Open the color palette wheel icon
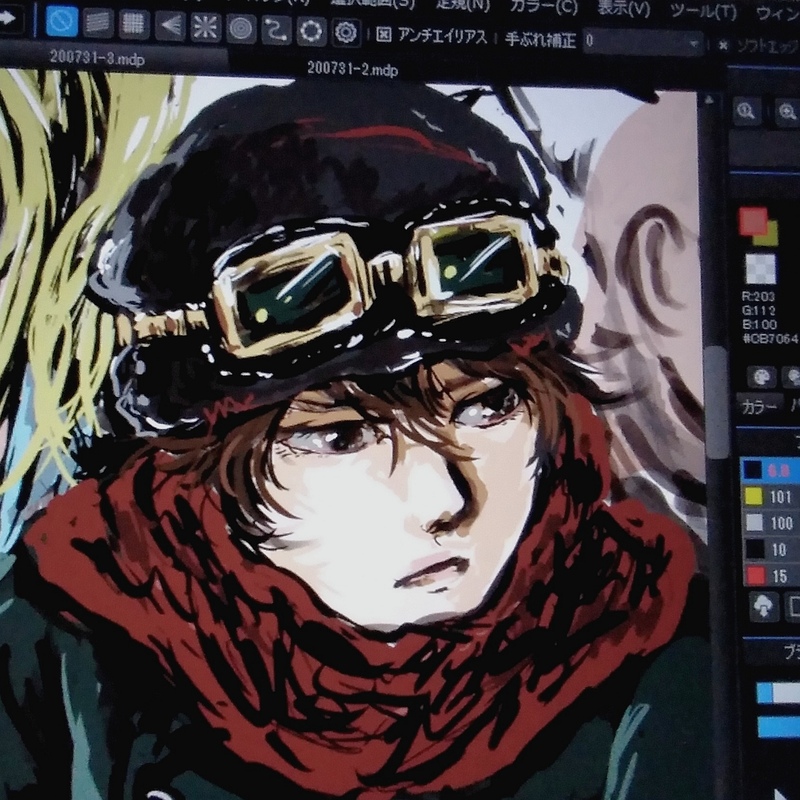 (x=761, y=377)
